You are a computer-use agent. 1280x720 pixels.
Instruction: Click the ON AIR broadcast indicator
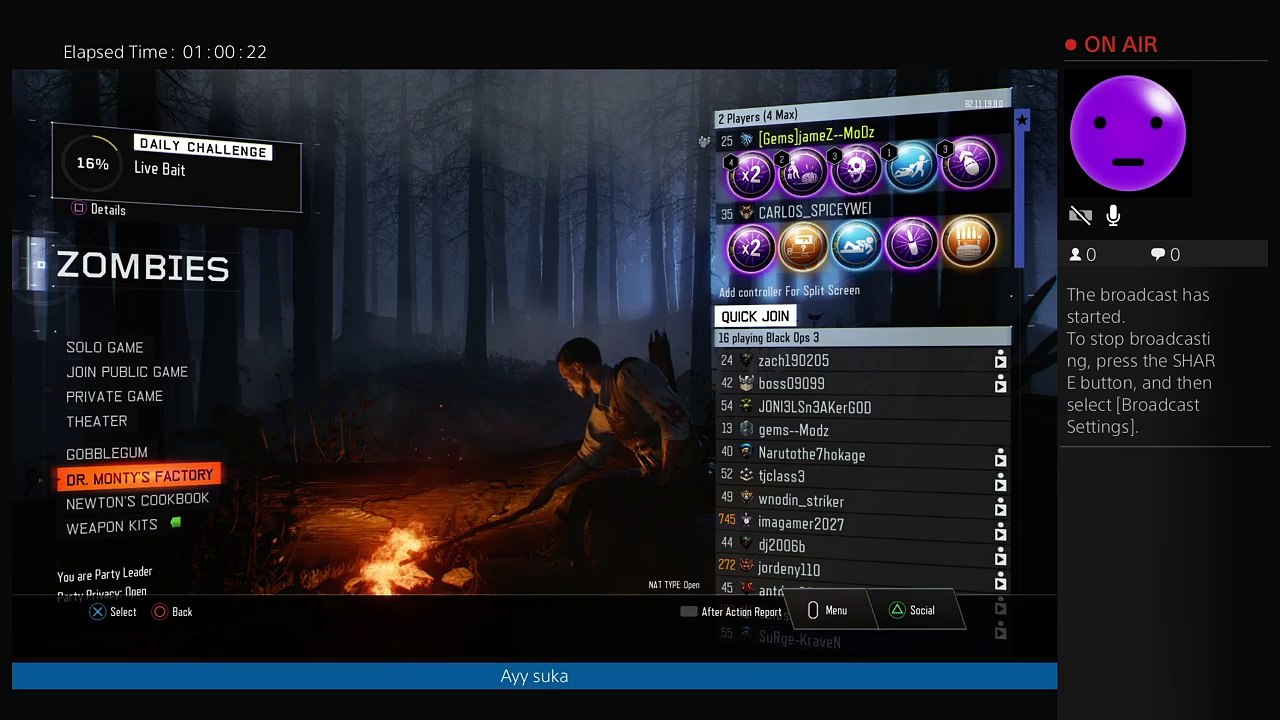[1111, 45]
